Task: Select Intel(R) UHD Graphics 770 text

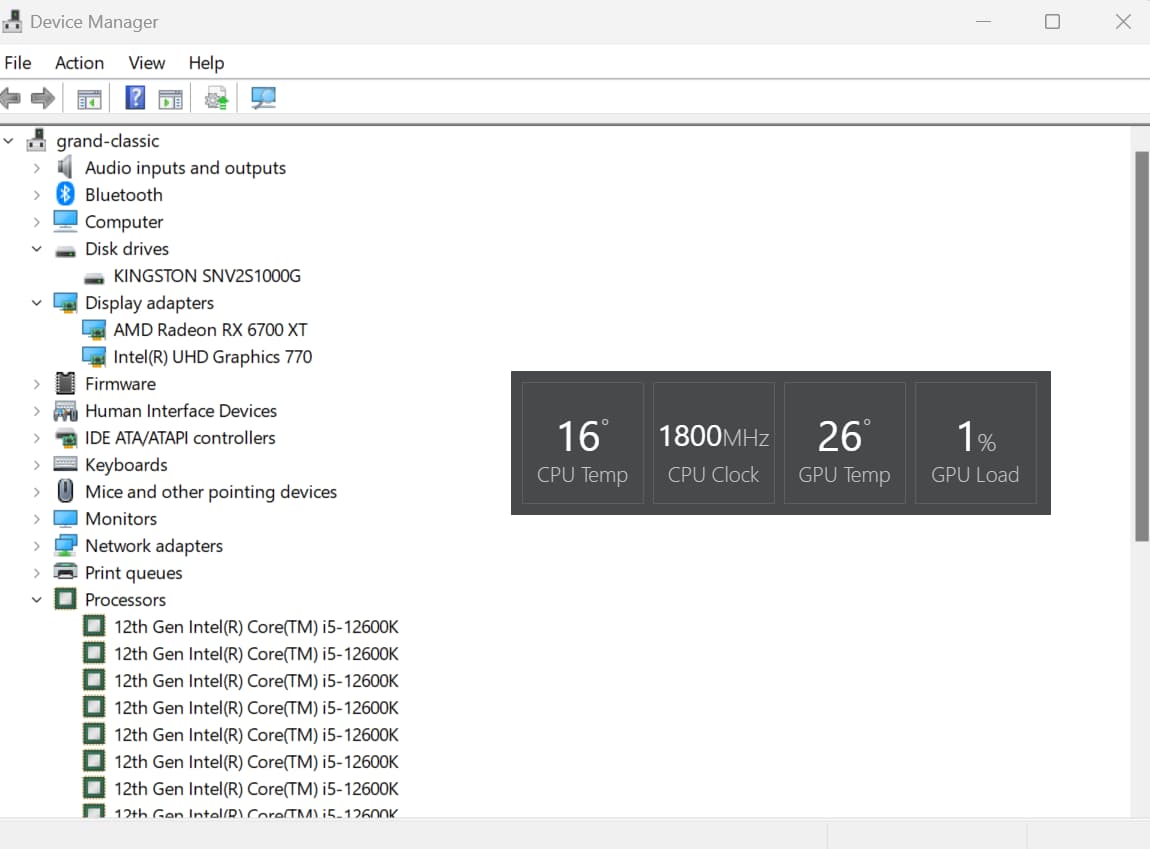Action: point(212,357)
